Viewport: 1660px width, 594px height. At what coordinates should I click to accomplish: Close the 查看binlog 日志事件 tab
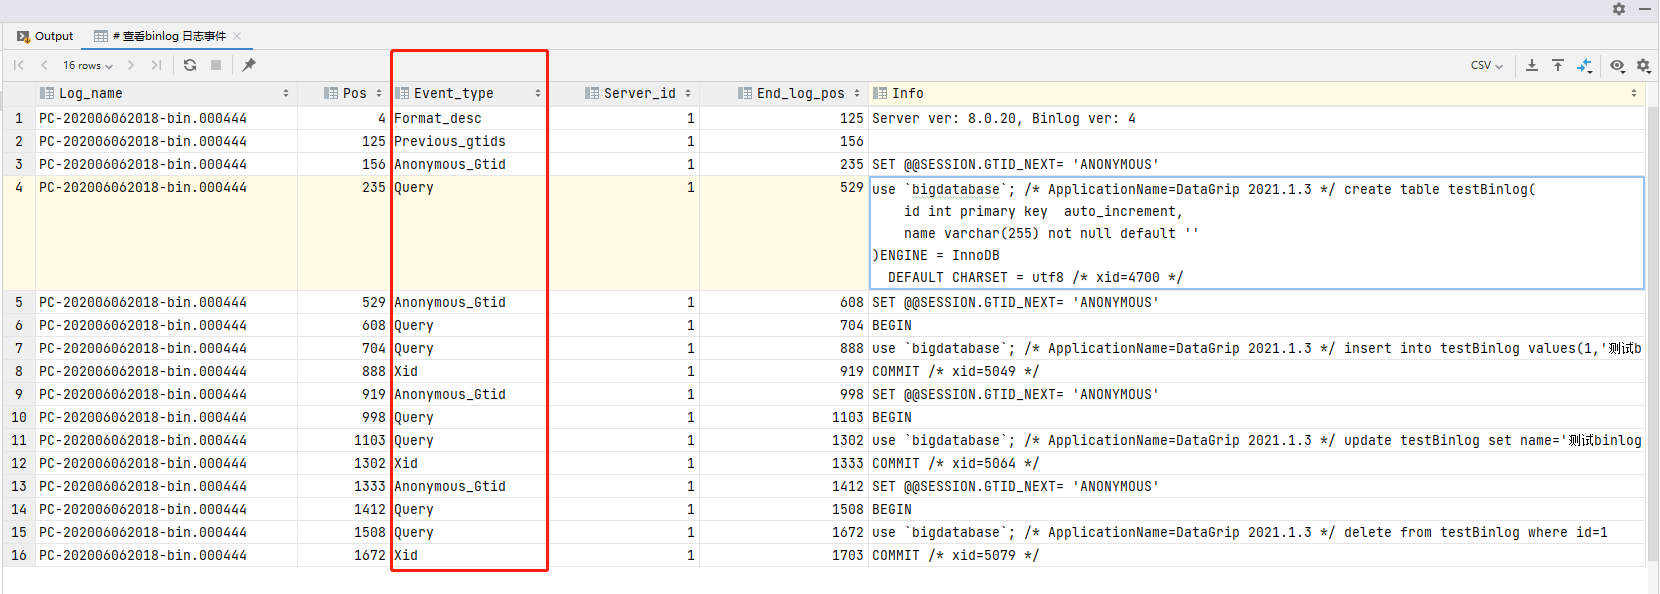click(x=237, y=36)
